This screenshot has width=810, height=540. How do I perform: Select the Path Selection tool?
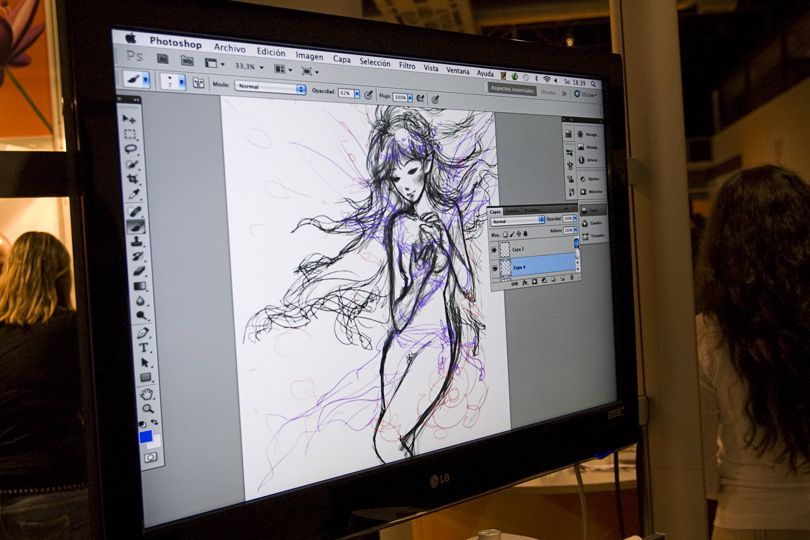(146, 363)
